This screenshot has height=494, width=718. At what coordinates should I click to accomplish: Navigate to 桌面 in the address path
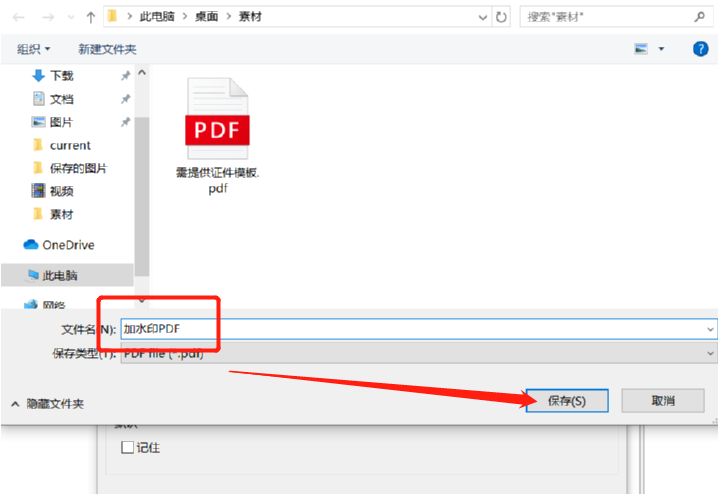pyautogui.click(x=207, y=16)
